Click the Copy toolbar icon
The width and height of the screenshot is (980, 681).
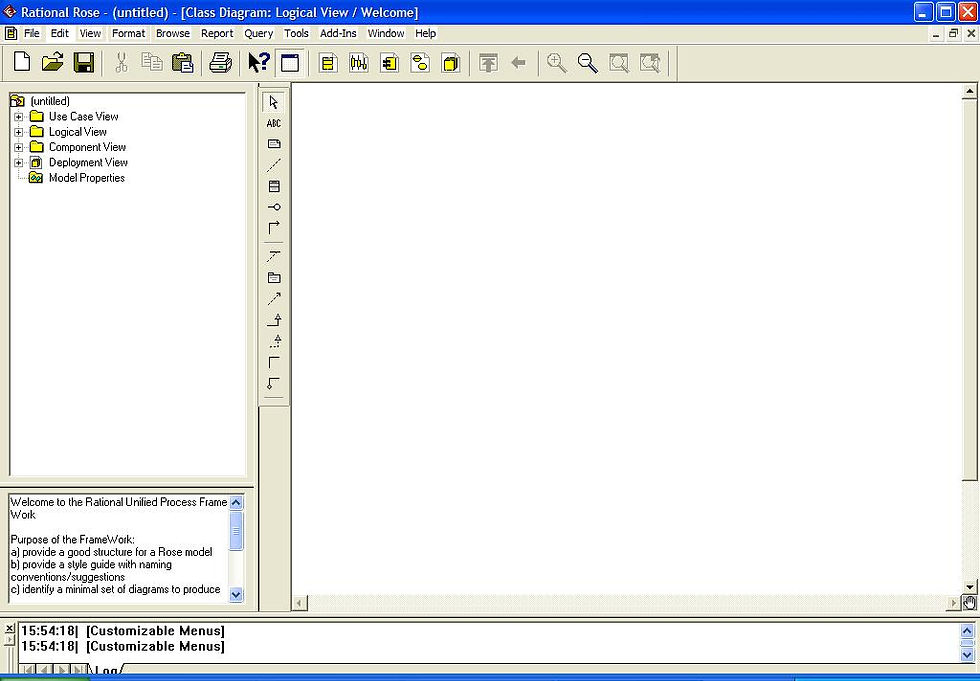[152, 62]
